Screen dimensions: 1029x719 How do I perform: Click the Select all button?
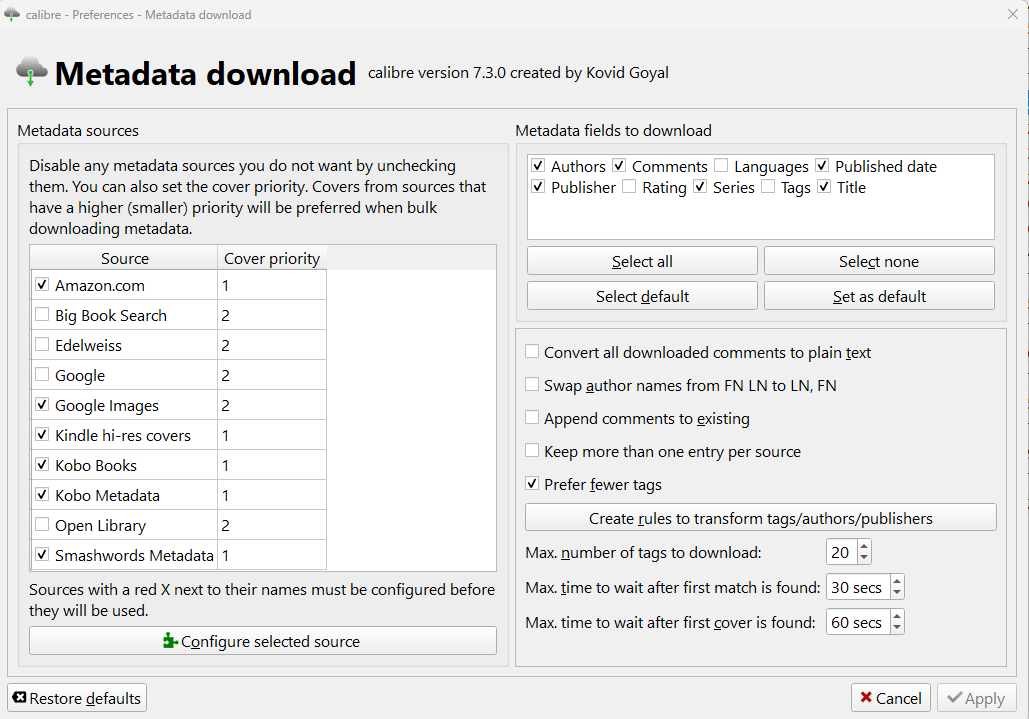[x=642, y=261]
